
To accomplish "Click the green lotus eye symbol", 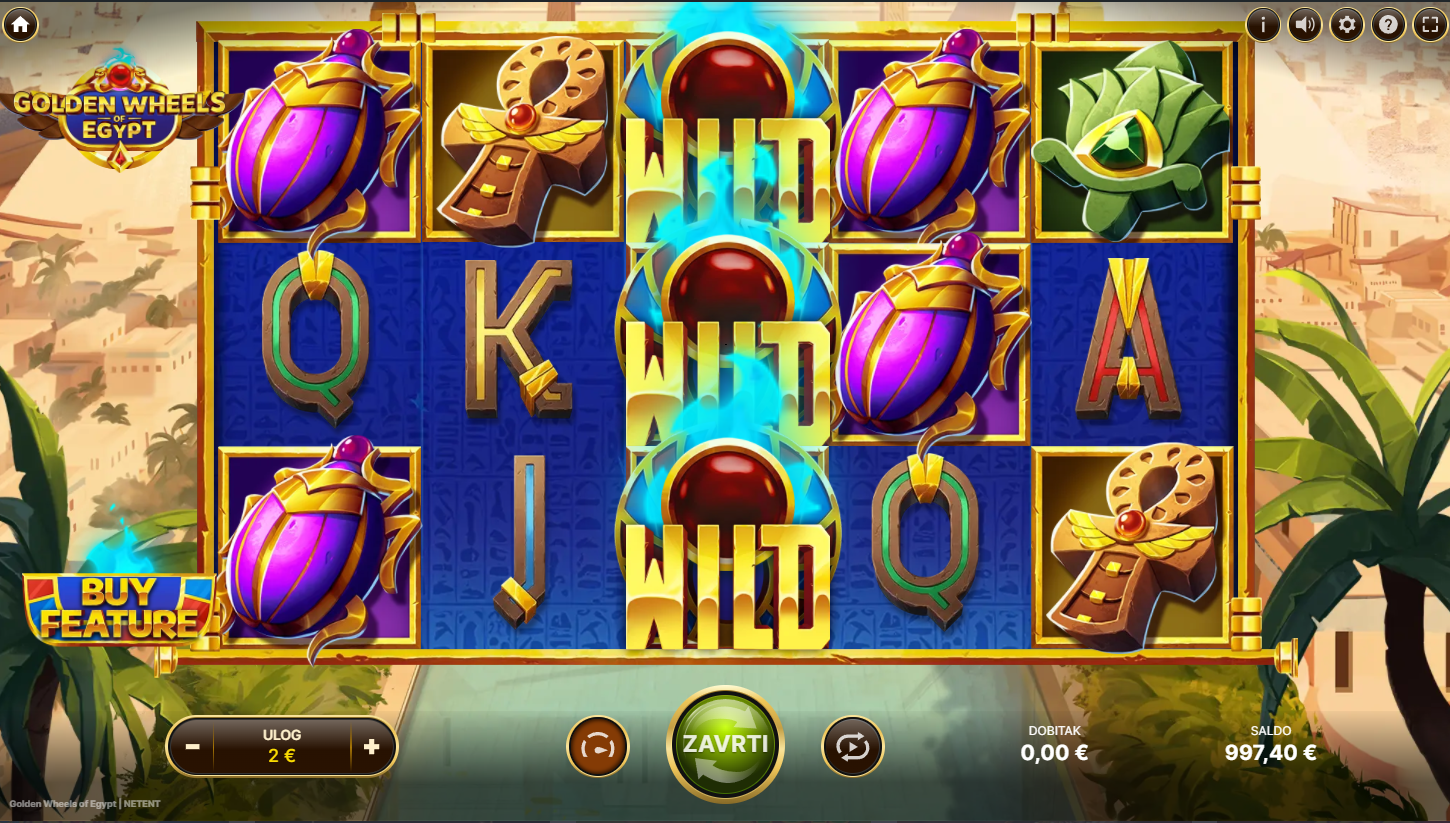I will (1132, 140).
